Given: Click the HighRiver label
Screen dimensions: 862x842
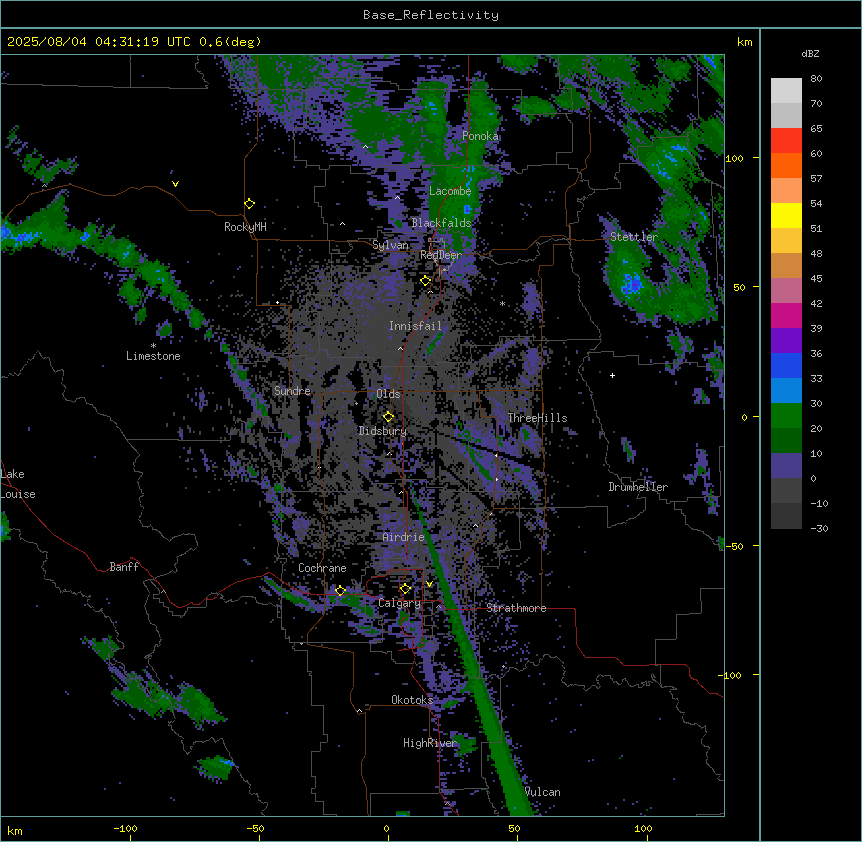Looking at the screenshot, I should pyautogui.click(x=430, y=743).
